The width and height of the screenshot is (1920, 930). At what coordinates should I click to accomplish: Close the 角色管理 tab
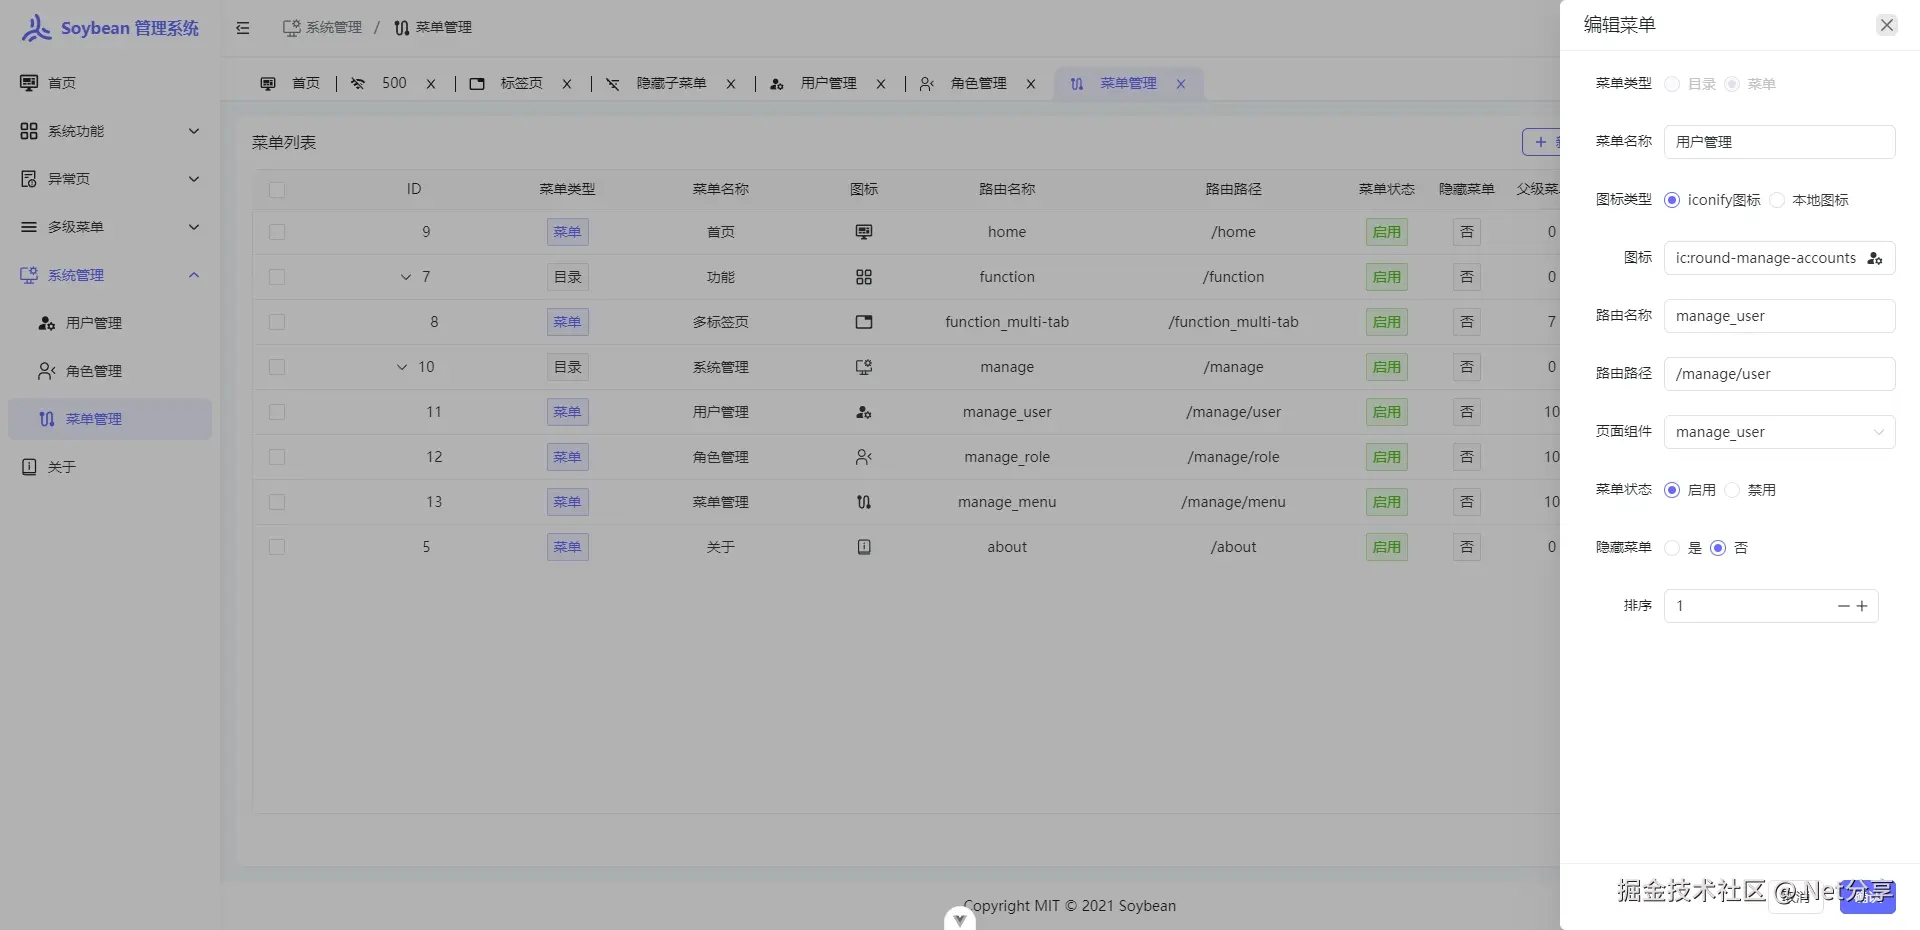[1031, 84]
